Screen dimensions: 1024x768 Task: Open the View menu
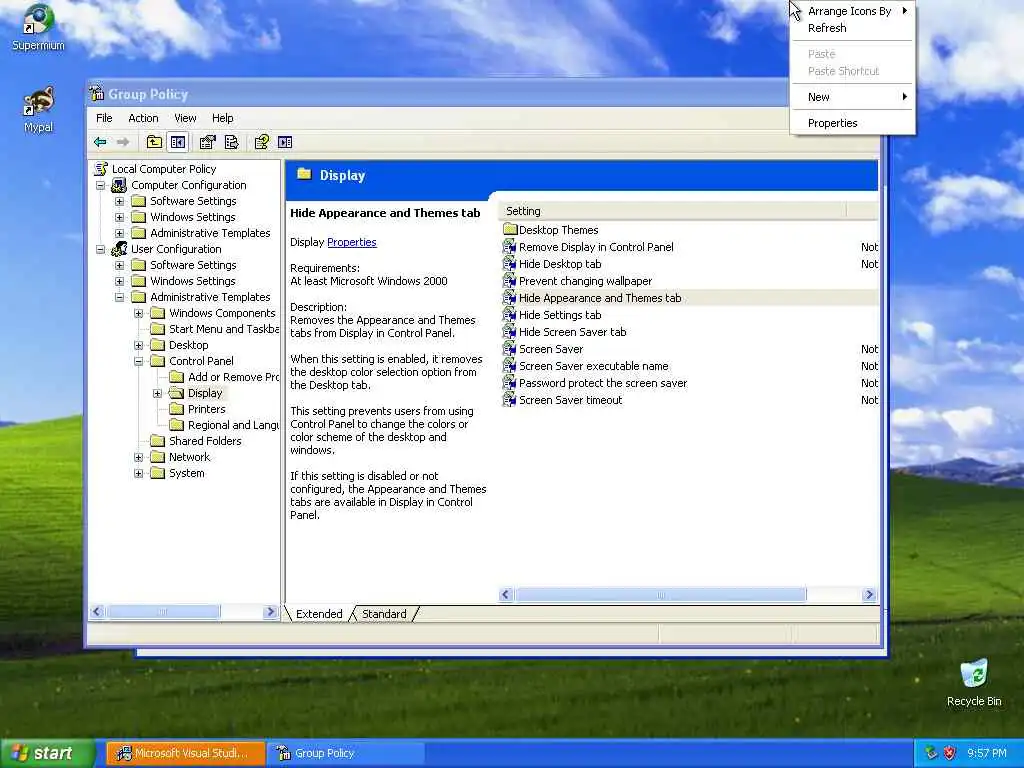[x=185, y=118]
